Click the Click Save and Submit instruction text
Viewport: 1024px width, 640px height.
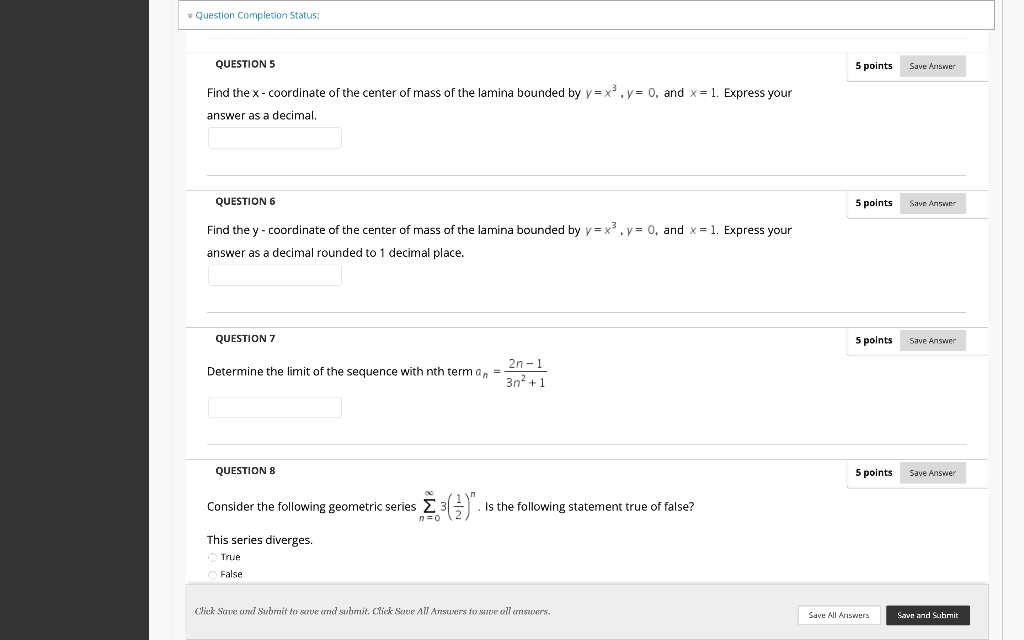(x=370, y=610)
